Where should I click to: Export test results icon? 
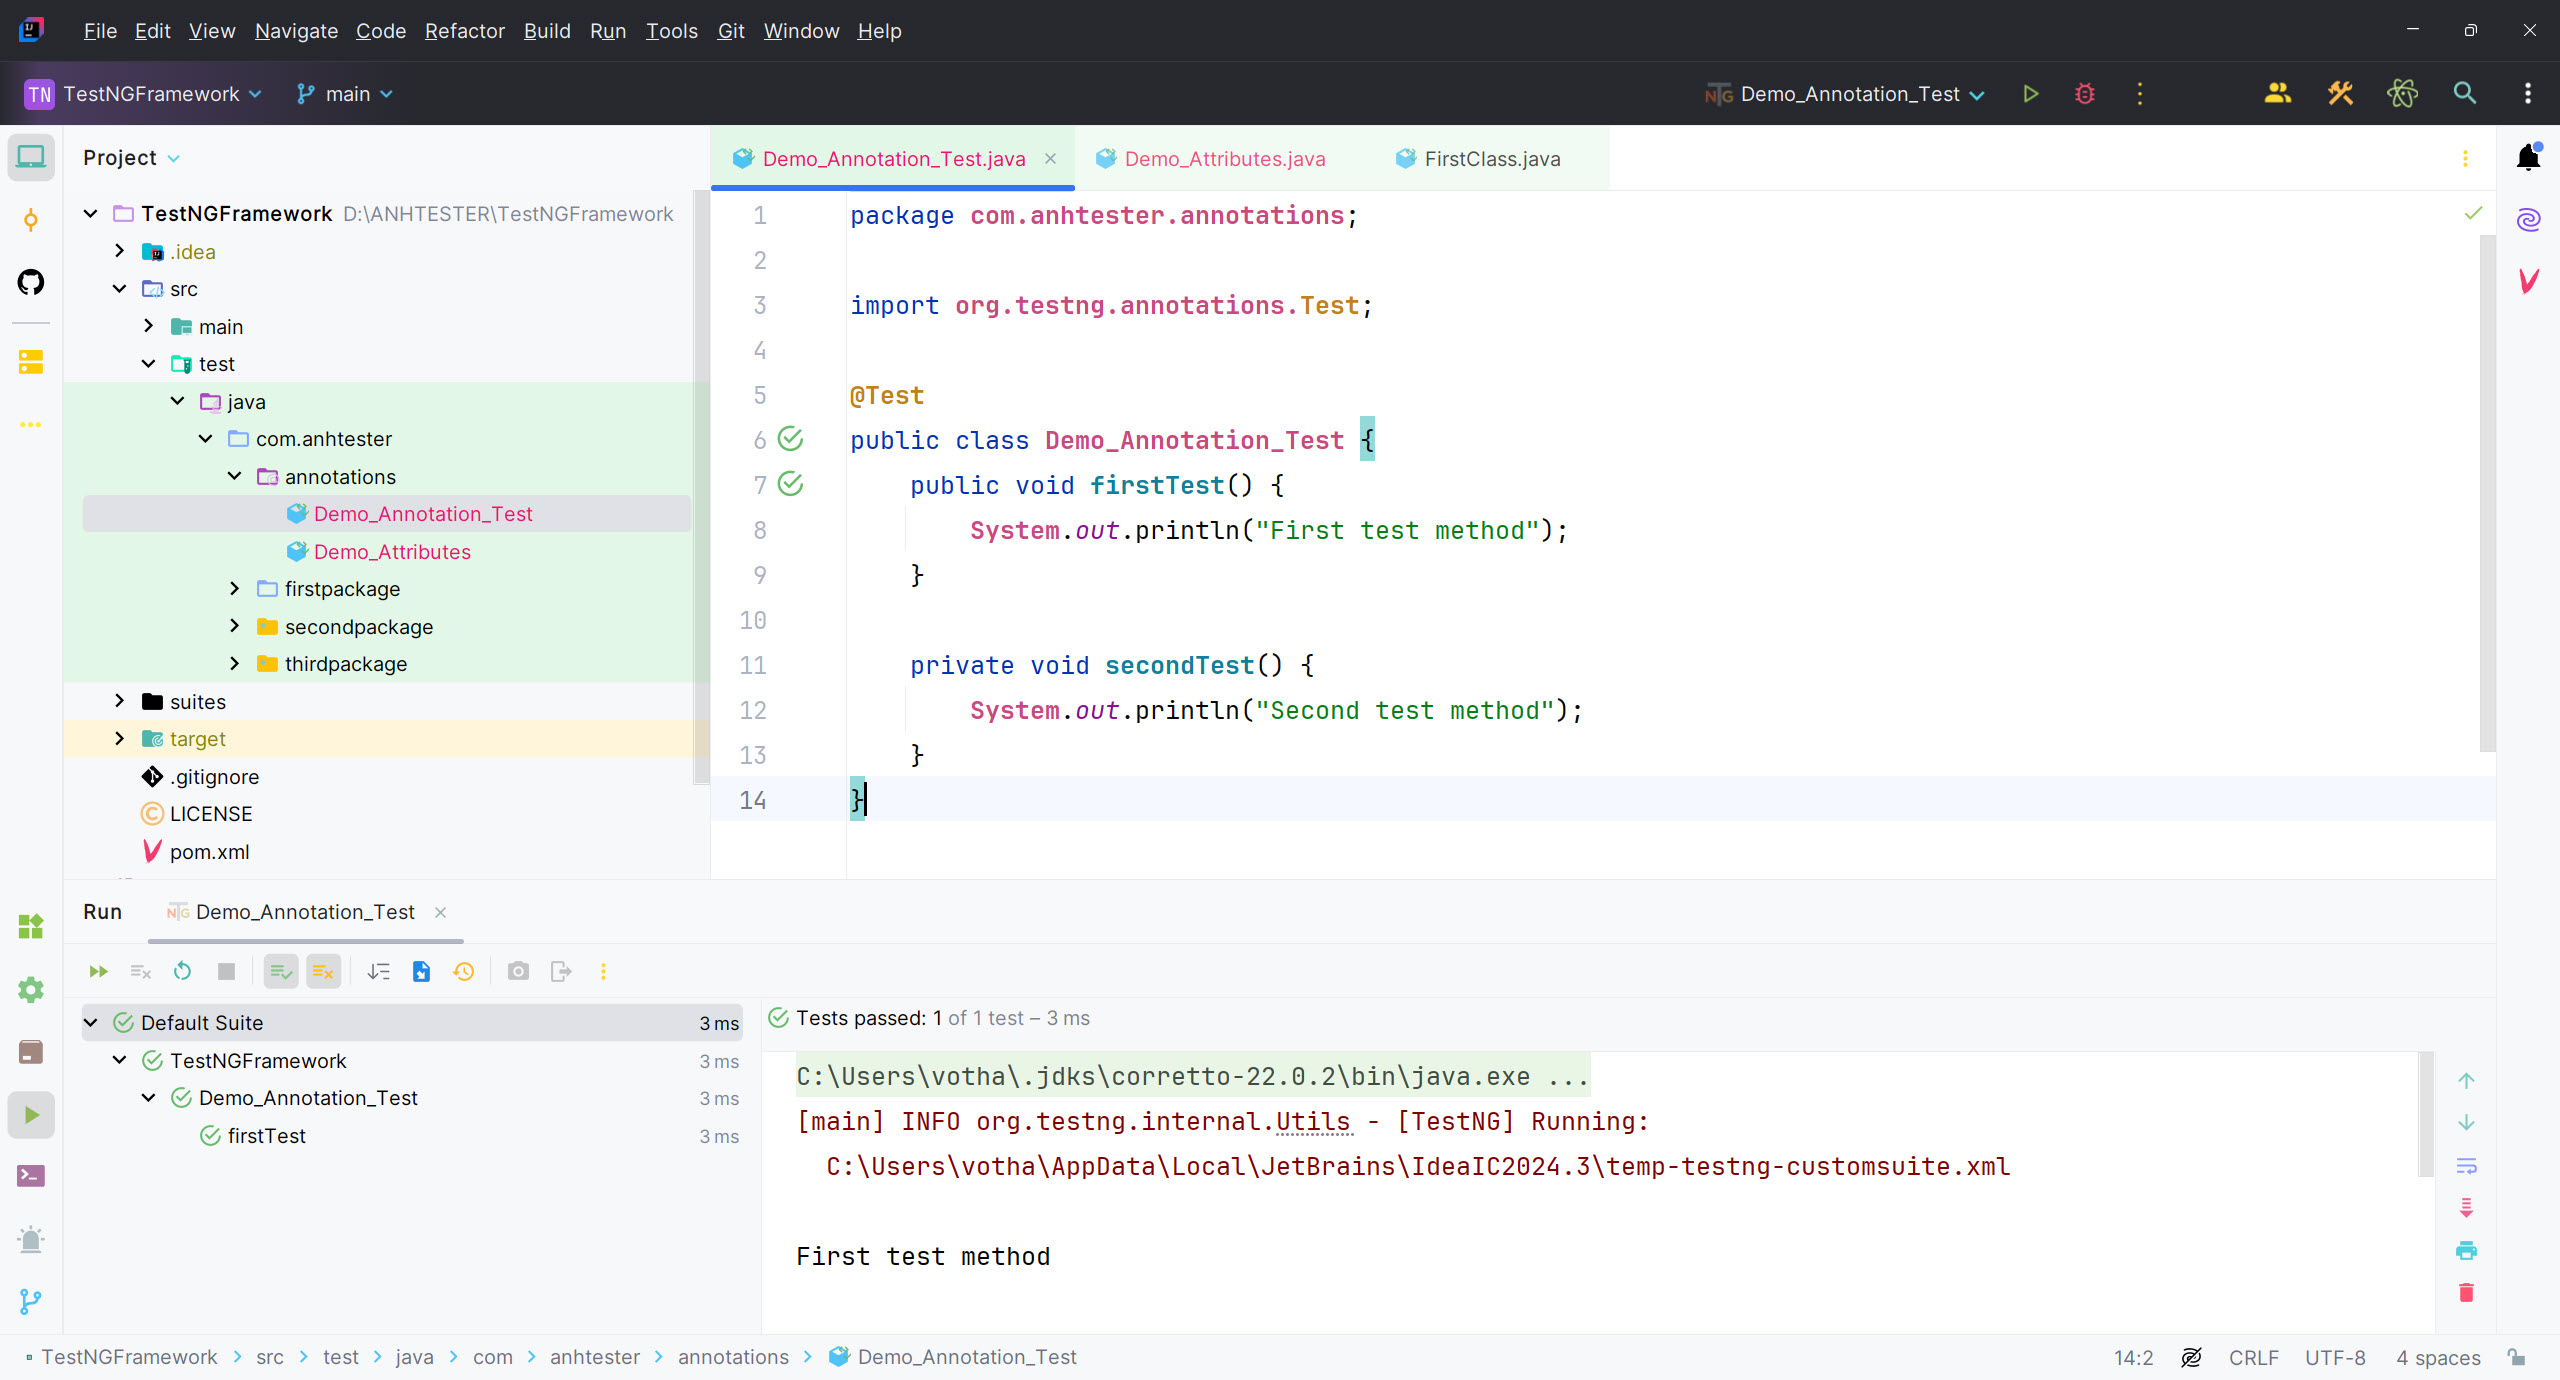561,971
